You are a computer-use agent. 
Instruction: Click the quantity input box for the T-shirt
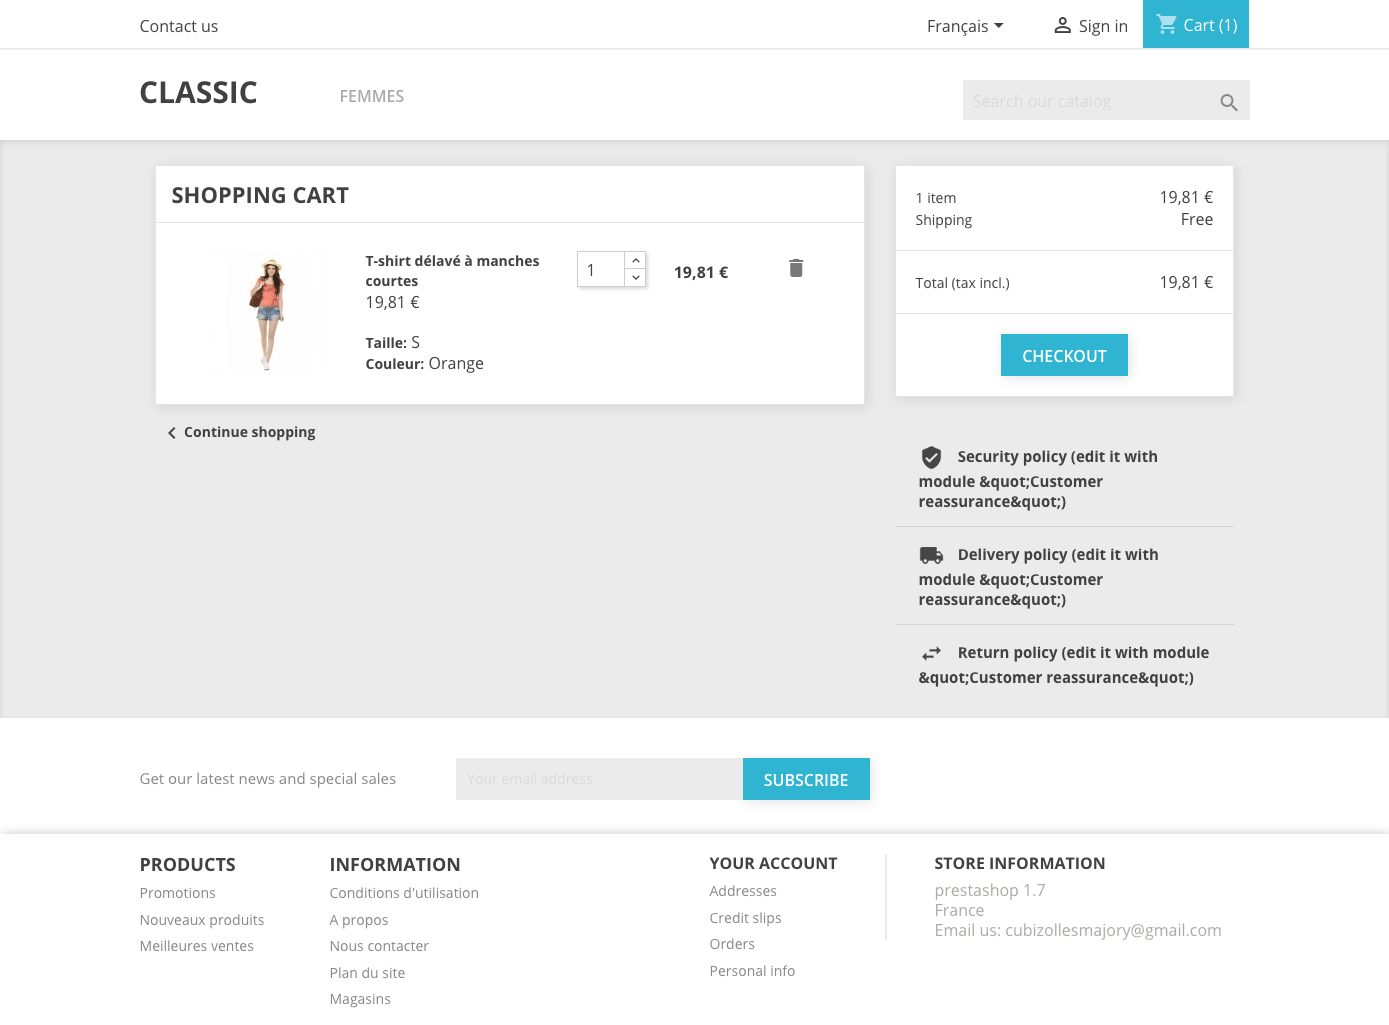pyautogui.click(x=600, y=270)
